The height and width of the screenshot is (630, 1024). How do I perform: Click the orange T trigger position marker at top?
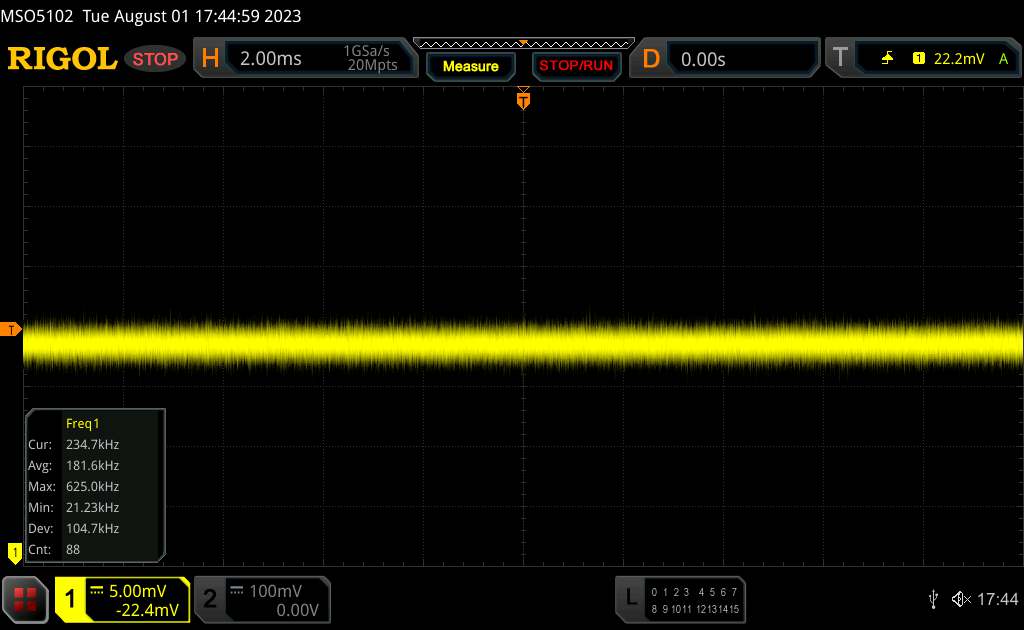523,99
